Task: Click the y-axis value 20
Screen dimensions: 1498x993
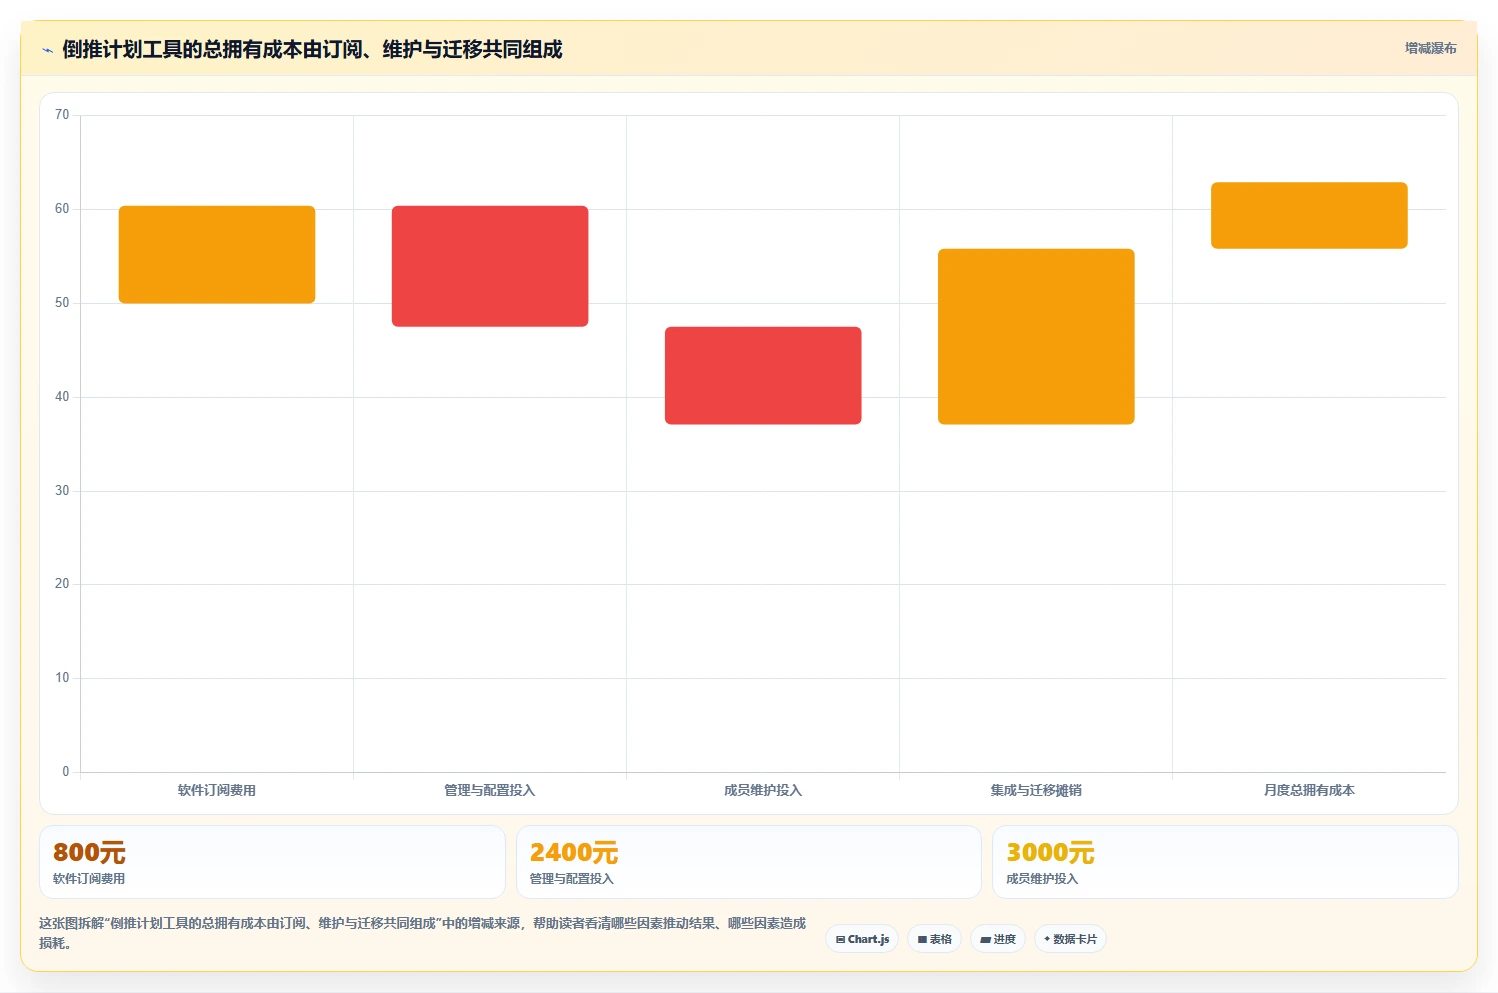Action: tap(62, 584)
